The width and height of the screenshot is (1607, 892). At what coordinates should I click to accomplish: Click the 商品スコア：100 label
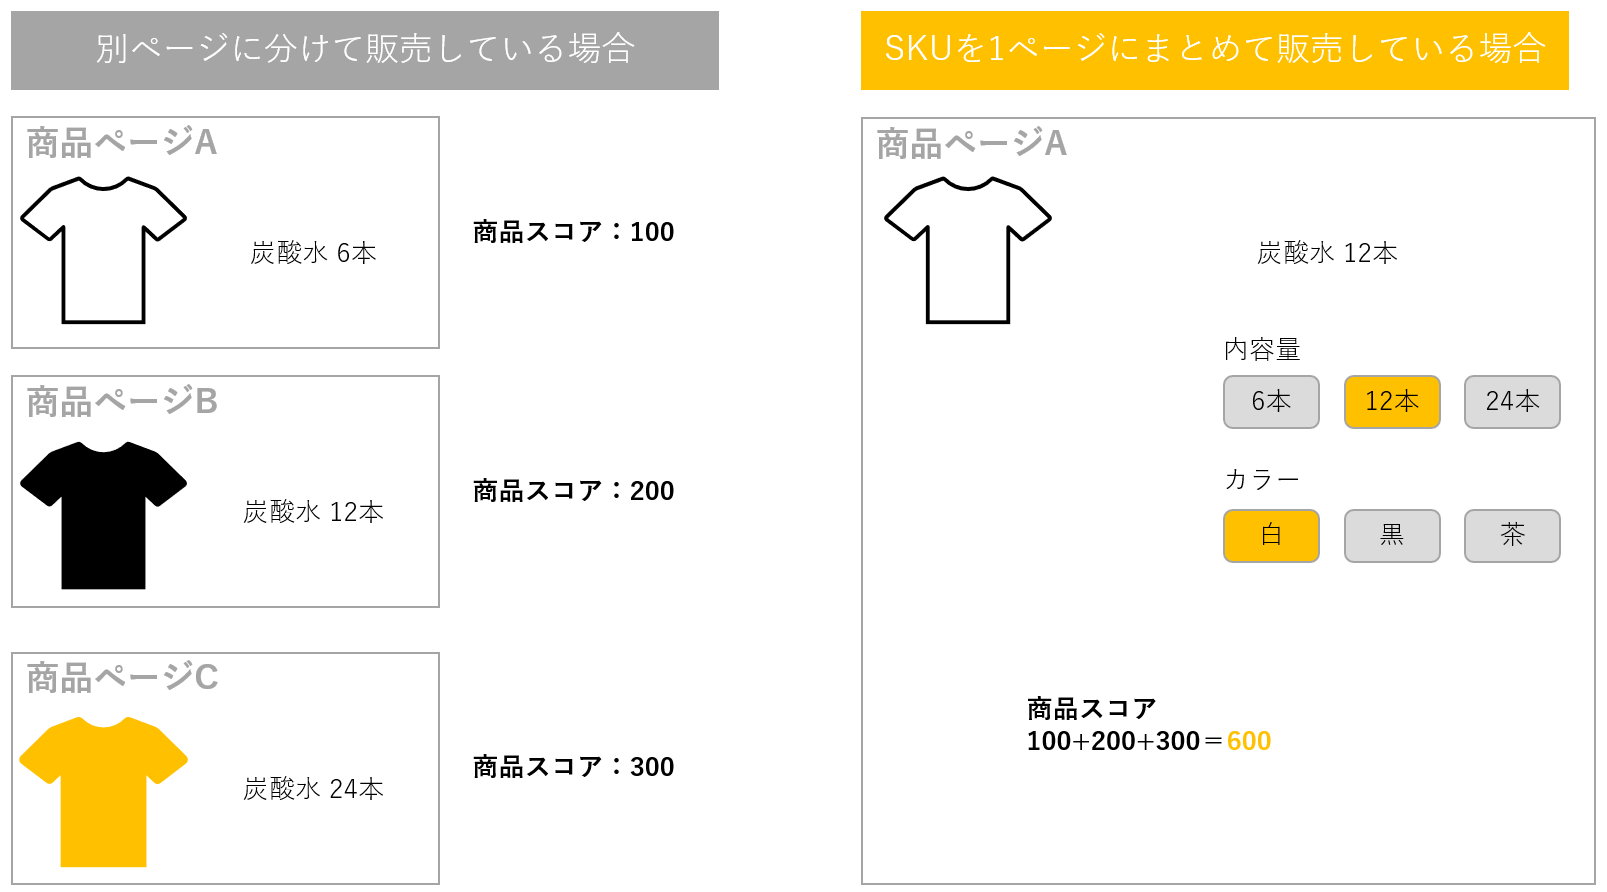tap(573, 232)
